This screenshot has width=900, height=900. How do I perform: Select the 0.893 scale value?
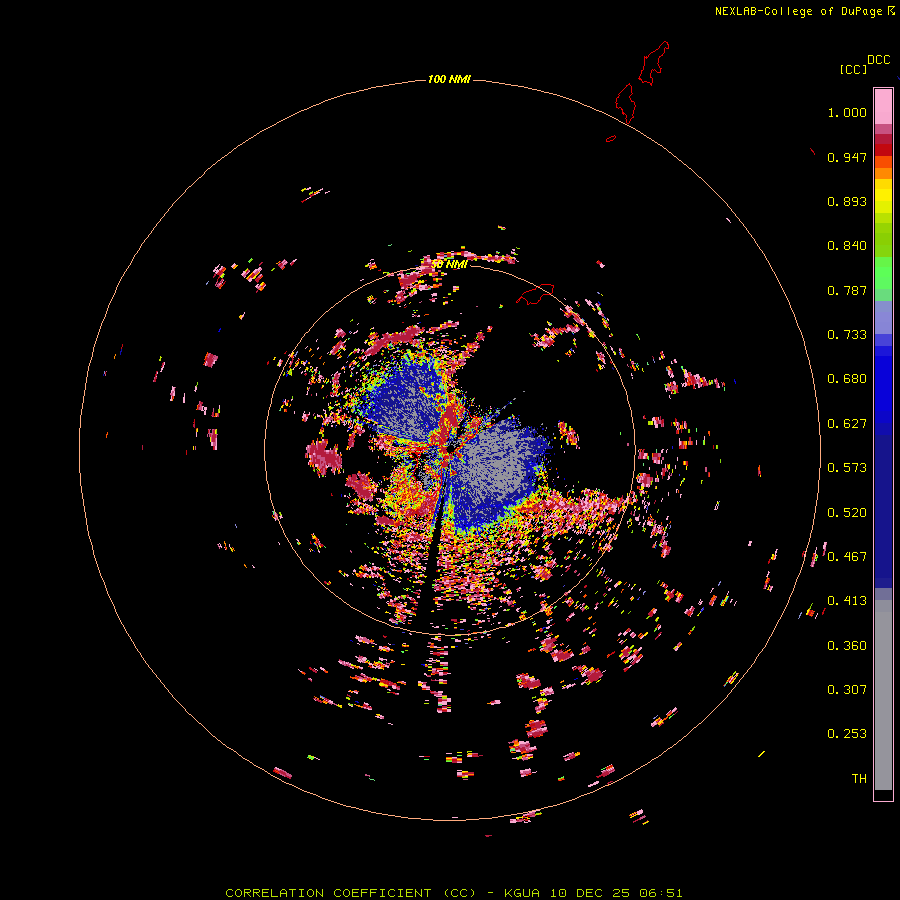(847, 201)
